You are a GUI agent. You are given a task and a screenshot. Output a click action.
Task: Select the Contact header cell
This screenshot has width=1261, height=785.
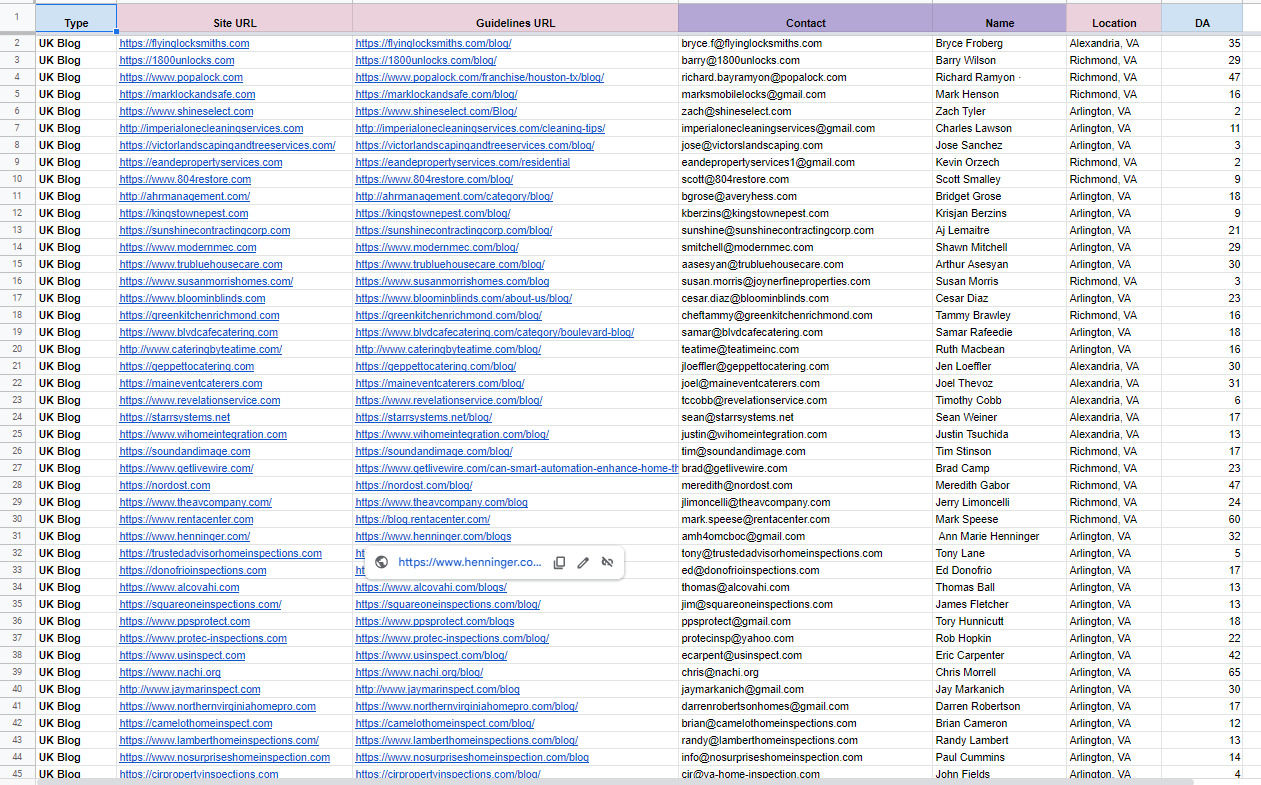[806, 19]
